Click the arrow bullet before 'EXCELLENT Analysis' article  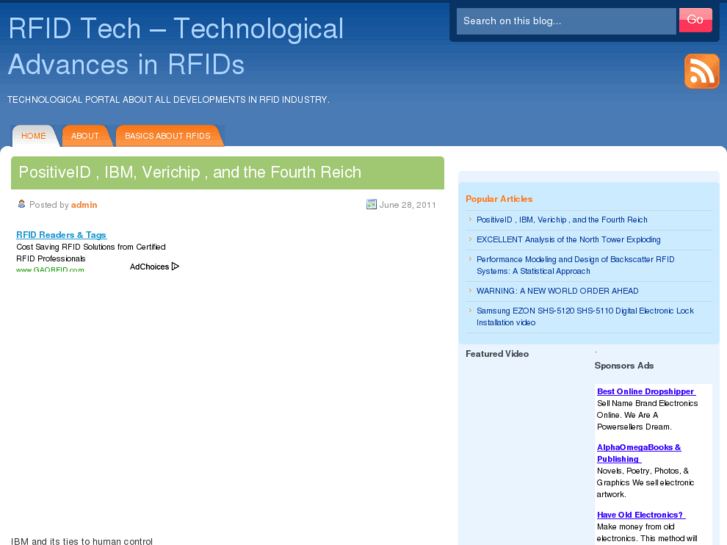[470, 239]
